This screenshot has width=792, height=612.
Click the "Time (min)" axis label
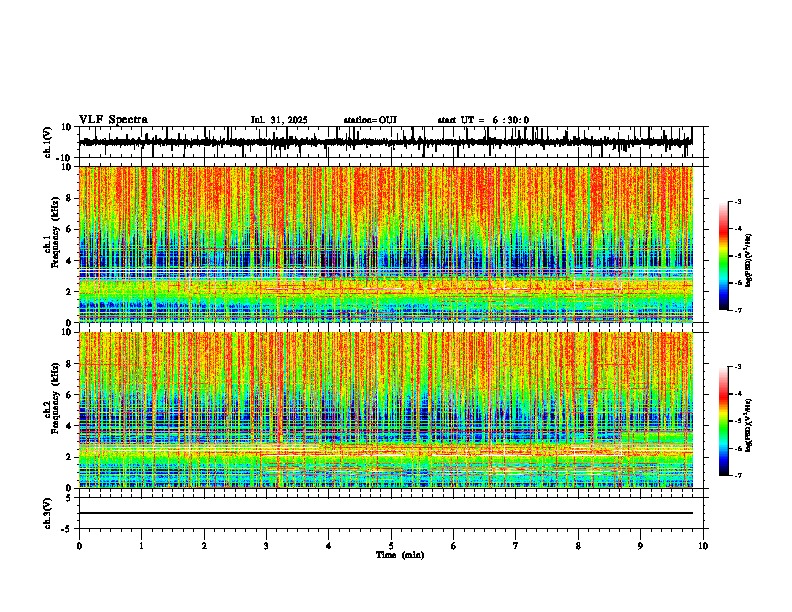[400, 555]
